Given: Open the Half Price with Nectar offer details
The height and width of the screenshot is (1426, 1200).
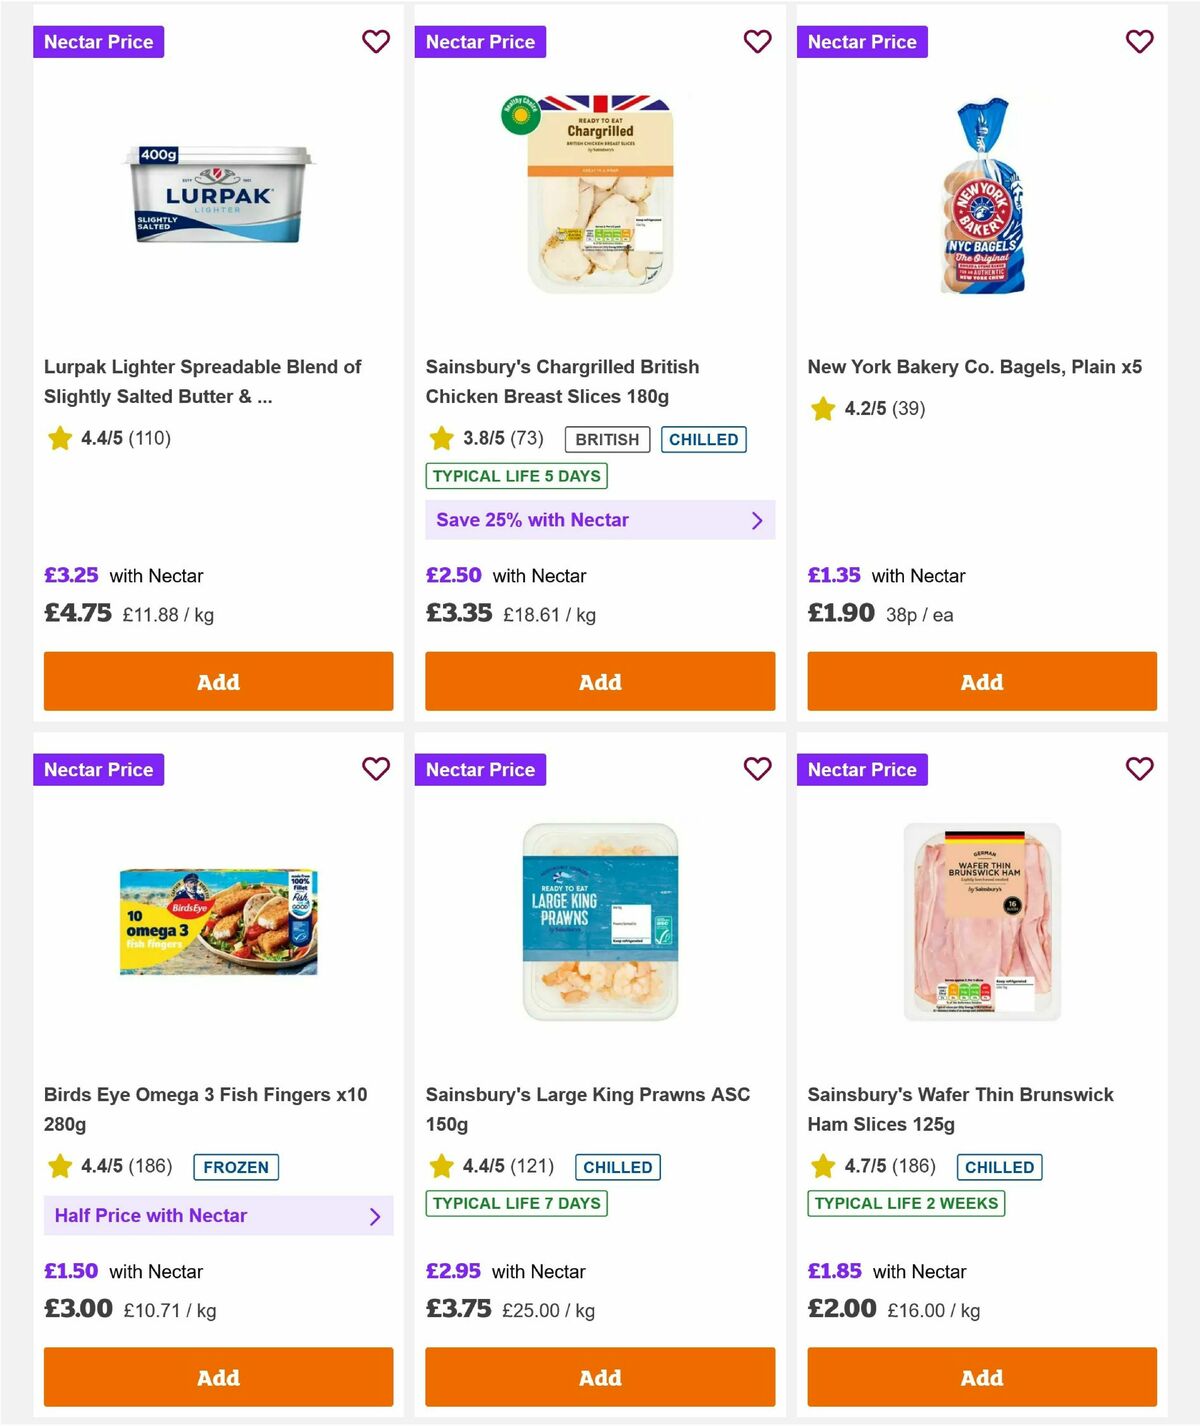Looking at the screenshot, I should pos(218,1216).
